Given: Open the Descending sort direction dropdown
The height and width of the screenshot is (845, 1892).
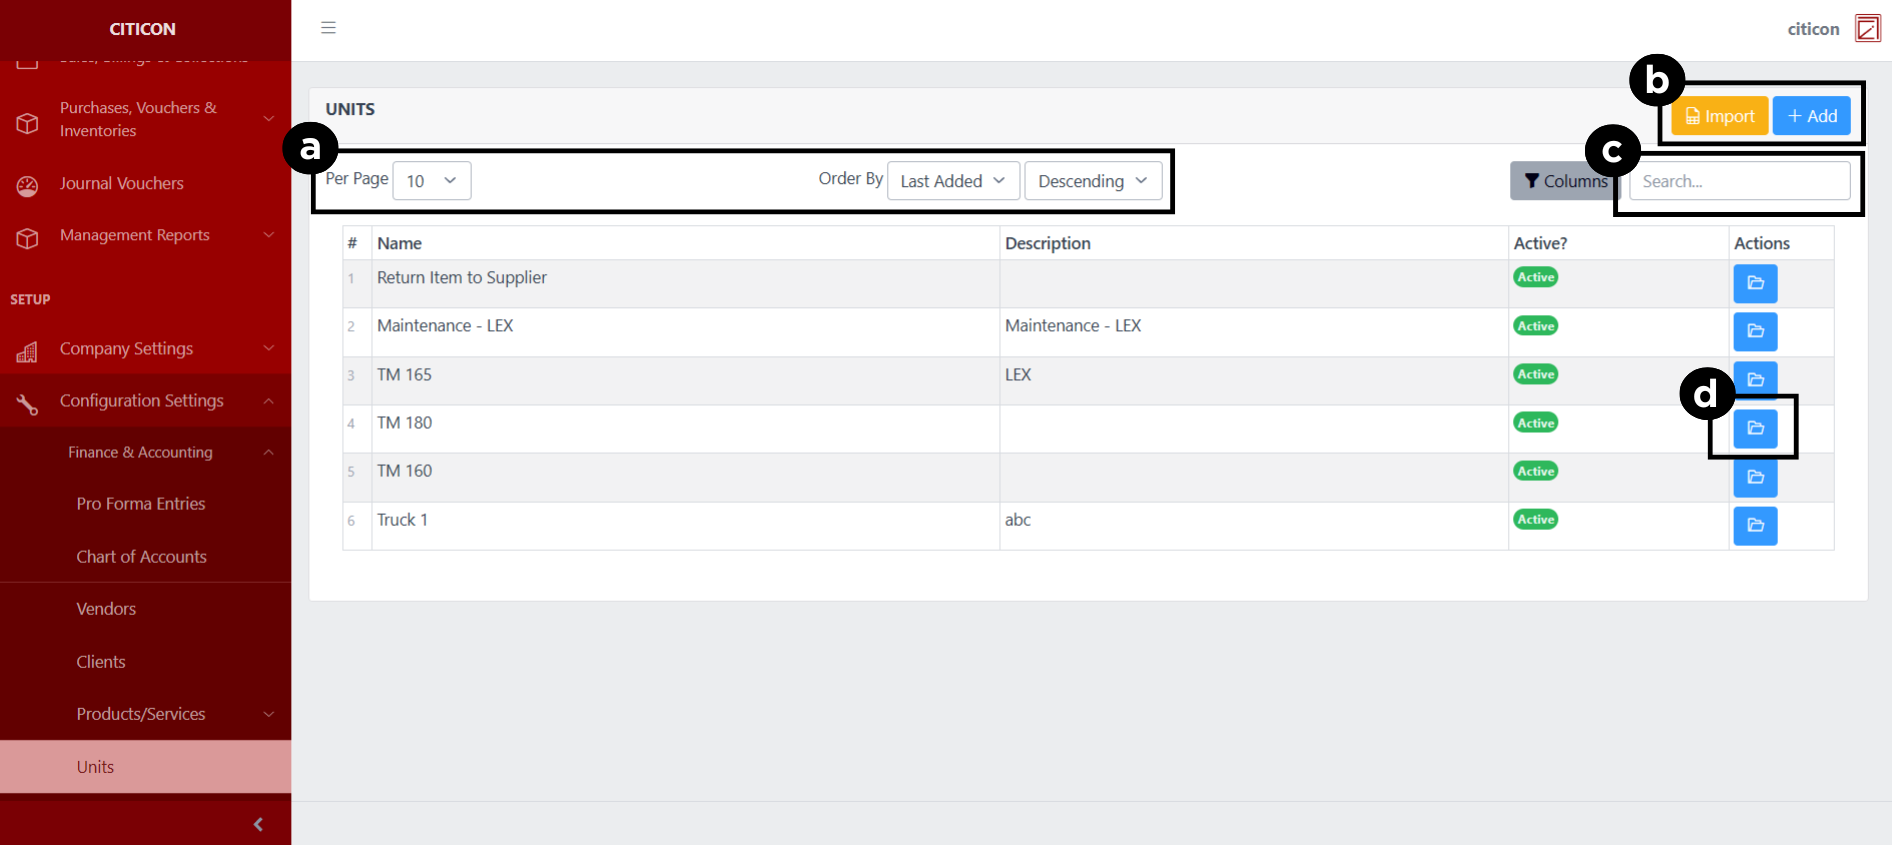Looking at the screenshot, I should [1092, 181].
